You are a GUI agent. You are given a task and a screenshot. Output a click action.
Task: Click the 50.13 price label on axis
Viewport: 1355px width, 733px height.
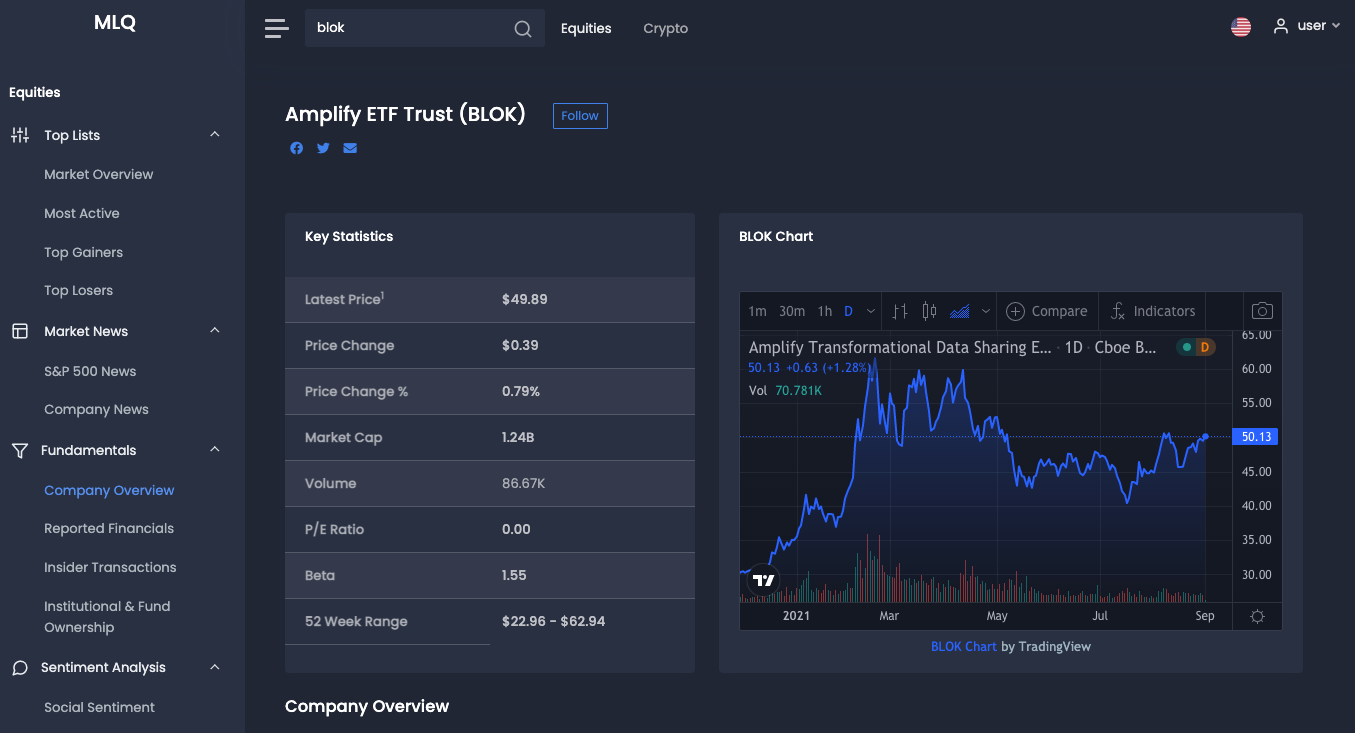1257,437
